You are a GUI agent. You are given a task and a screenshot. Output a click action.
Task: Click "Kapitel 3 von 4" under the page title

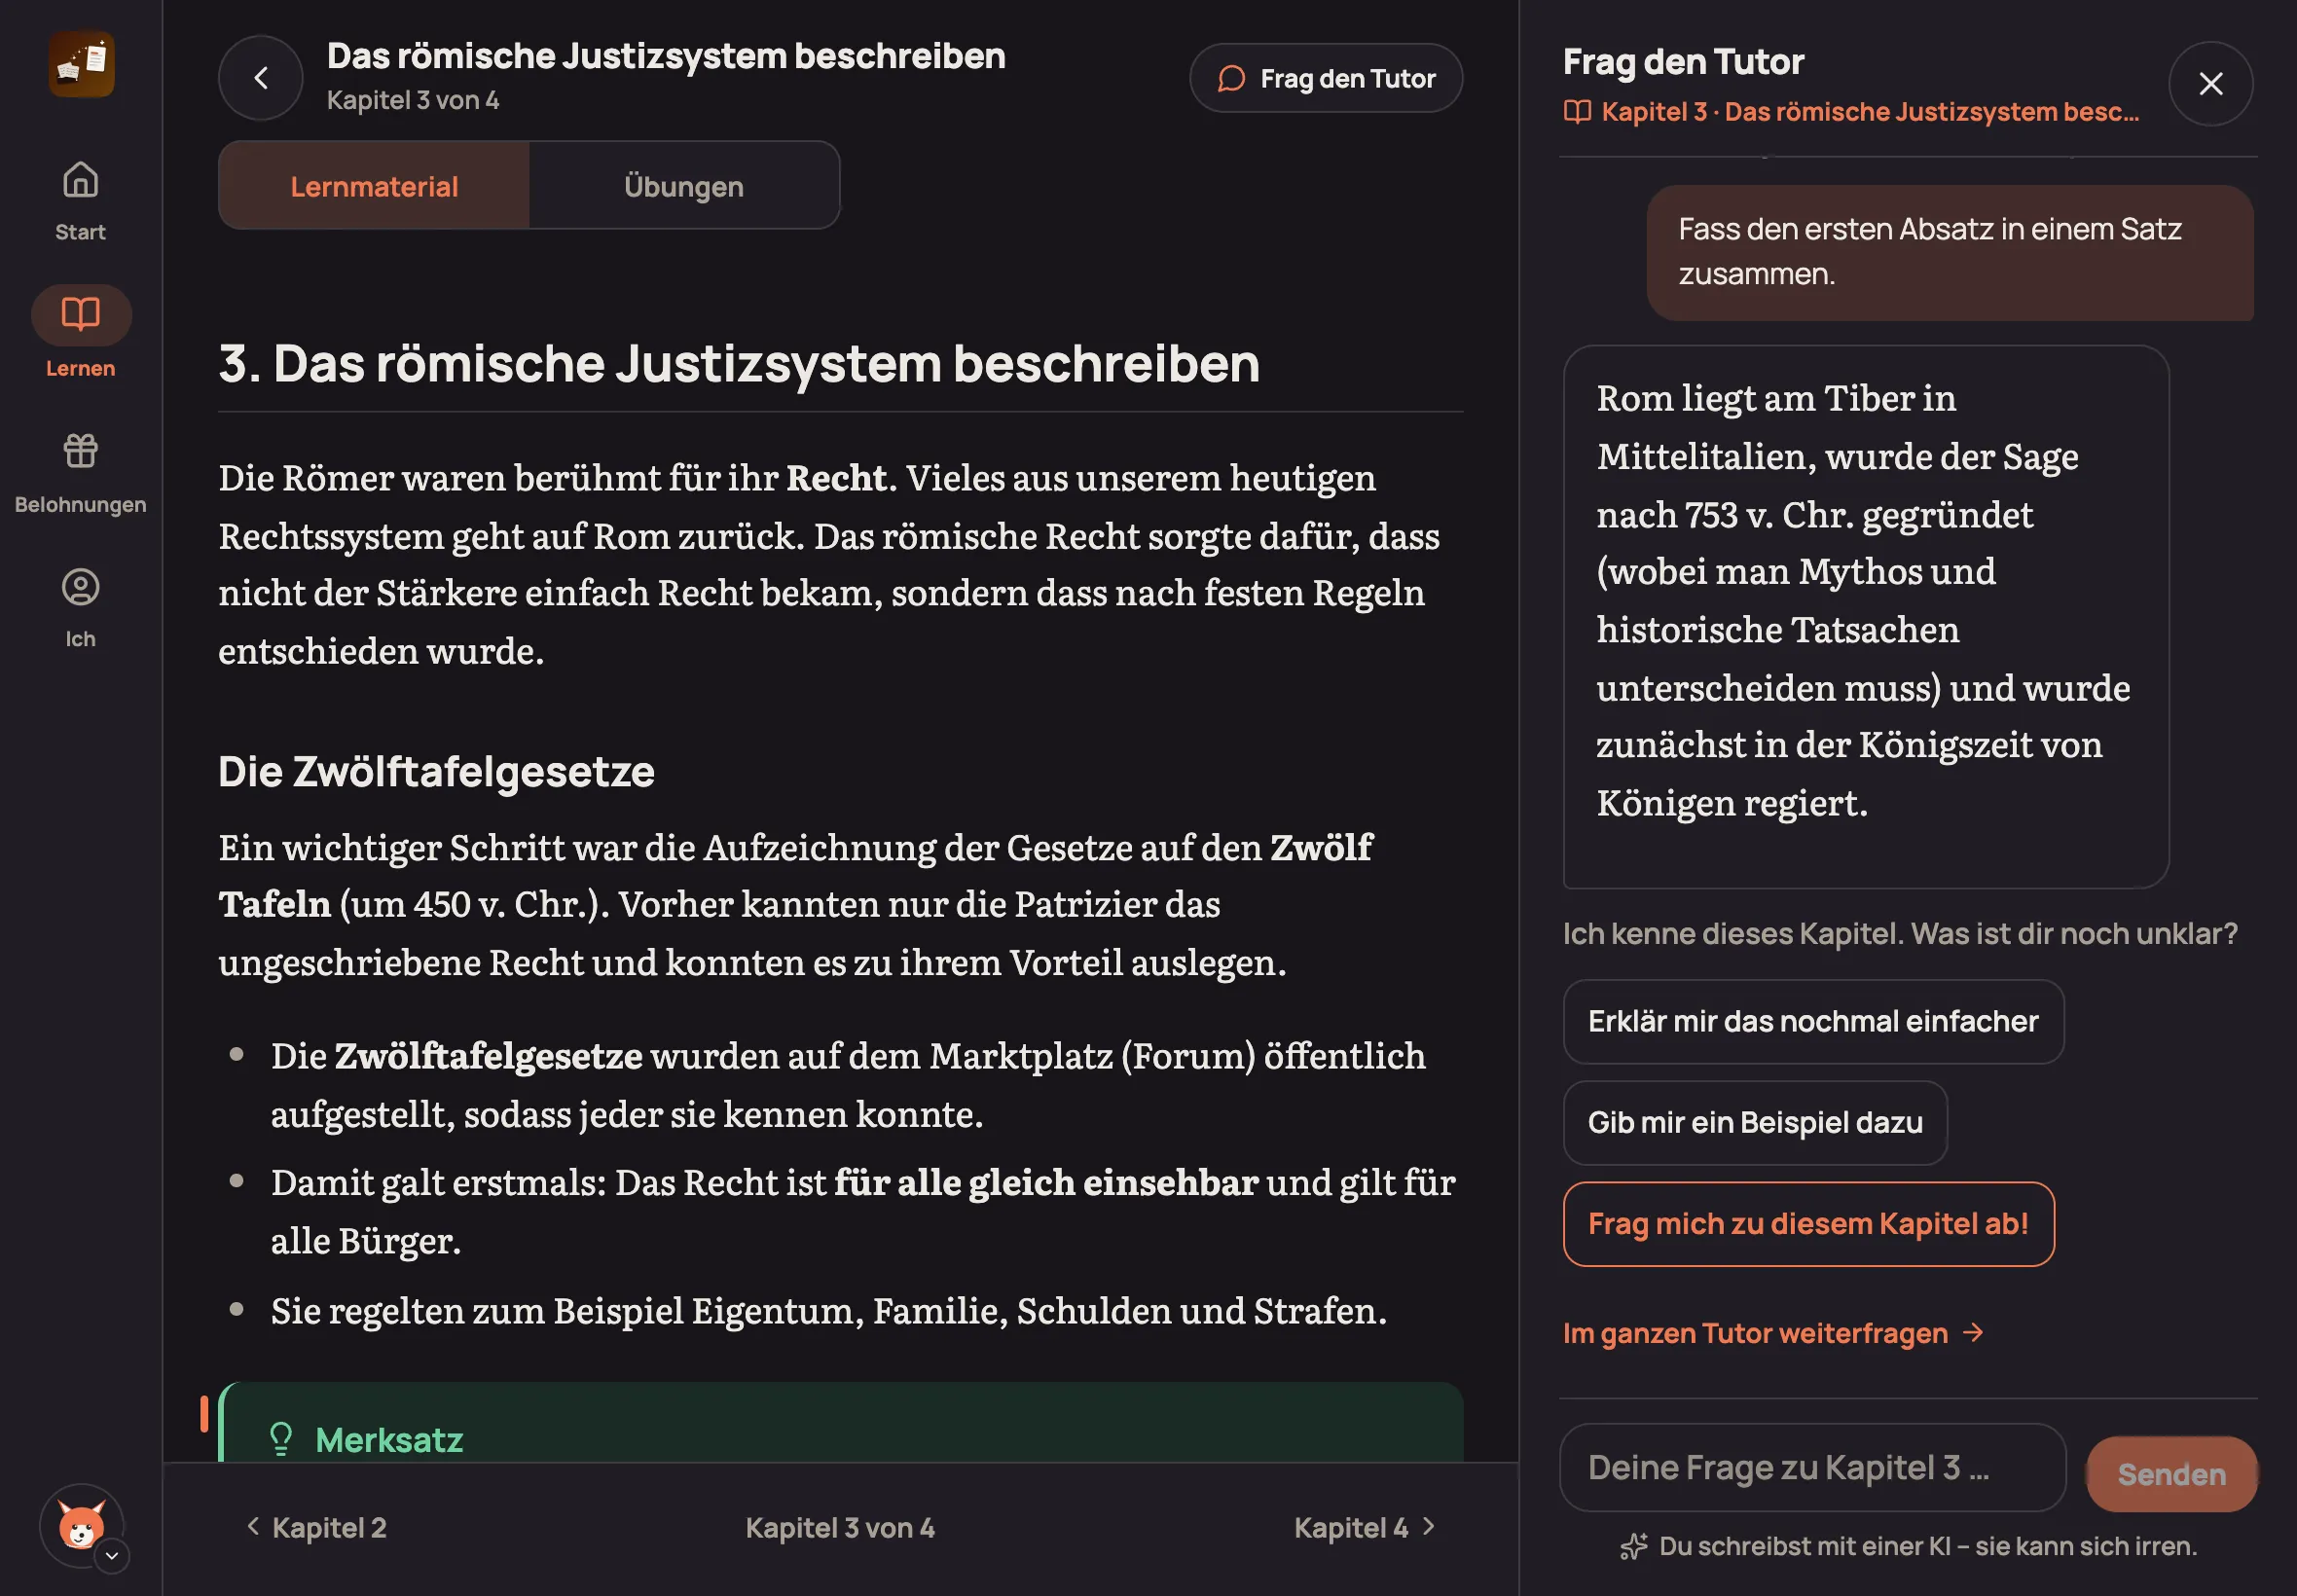point(413,100)
